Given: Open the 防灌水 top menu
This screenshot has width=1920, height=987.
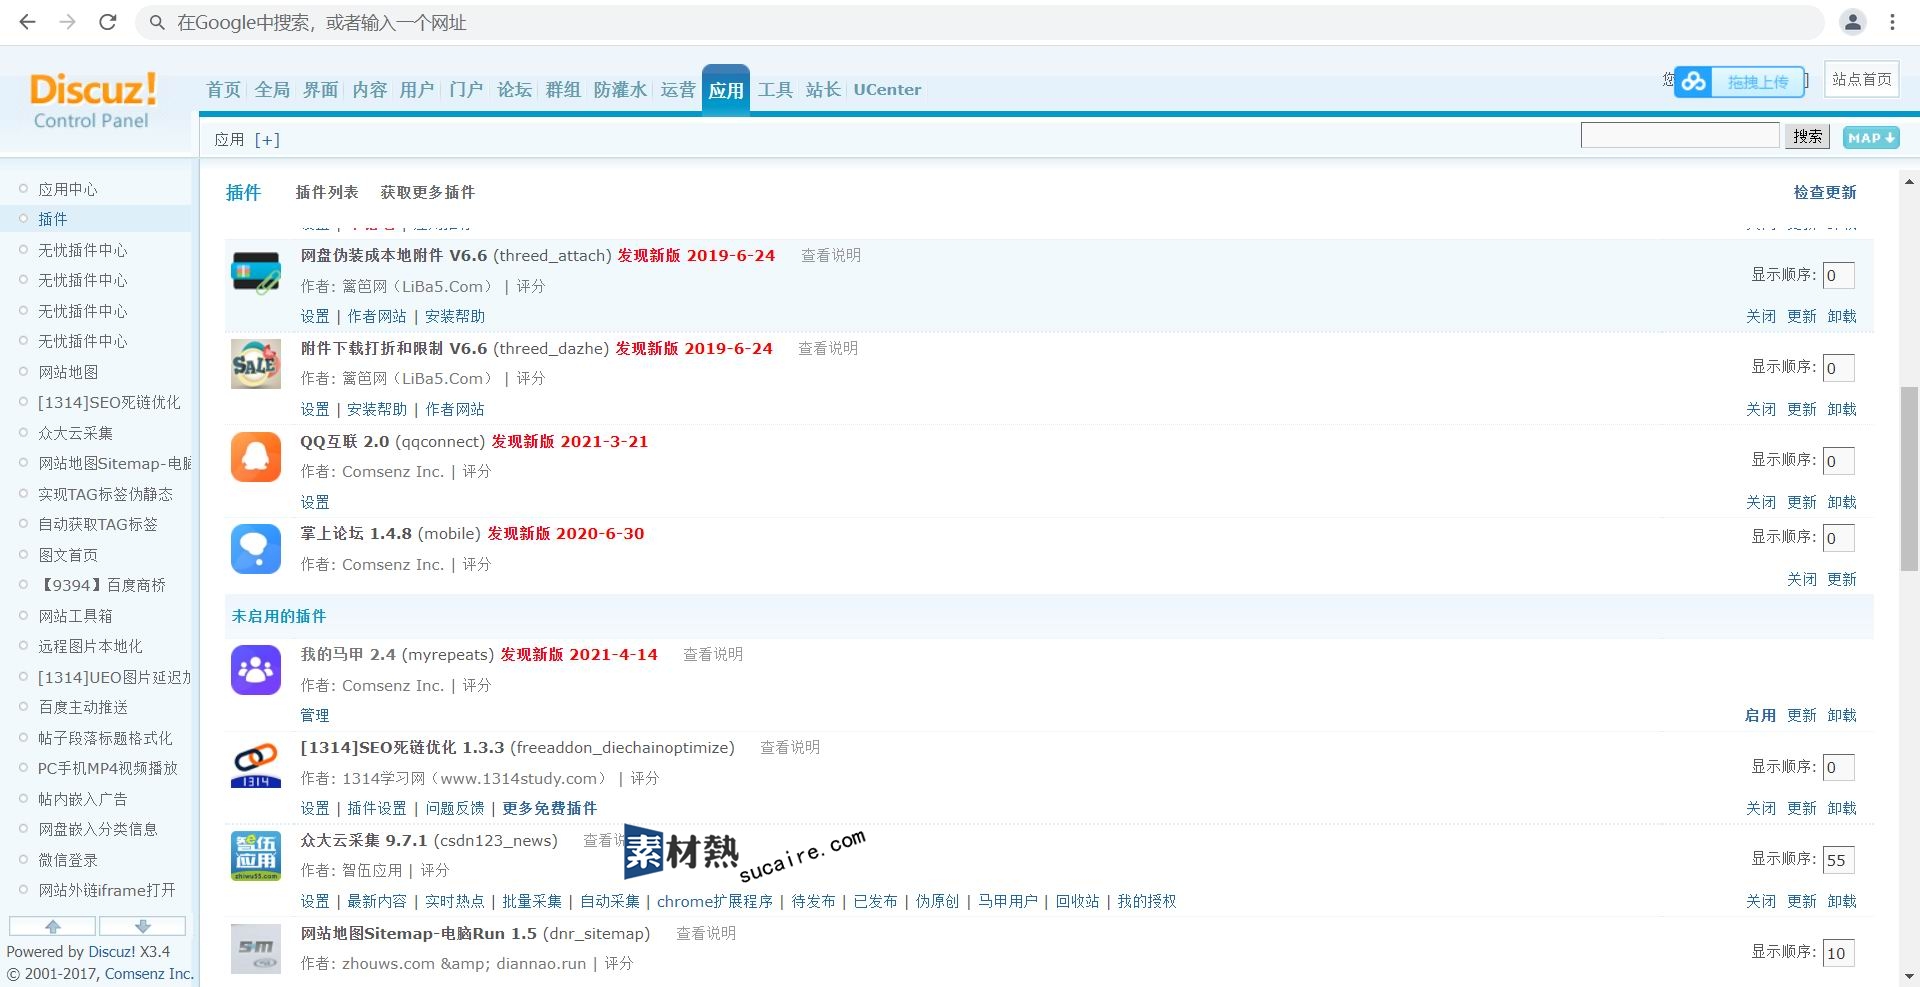Looking at the screenshot, I should [x=620, y=90].
